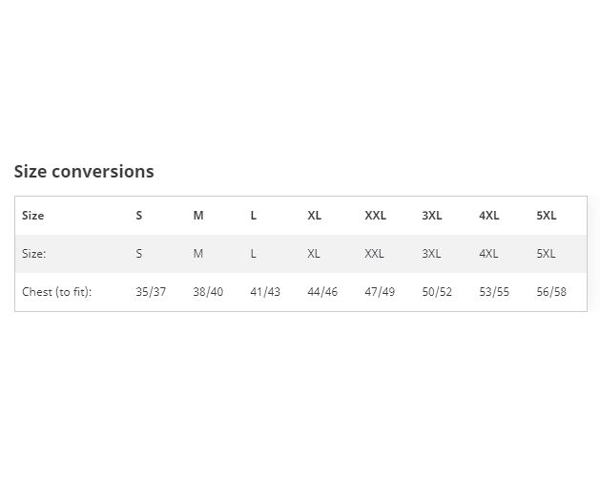
Task: Click the 38/40 chest value
Action: [208, 292]
